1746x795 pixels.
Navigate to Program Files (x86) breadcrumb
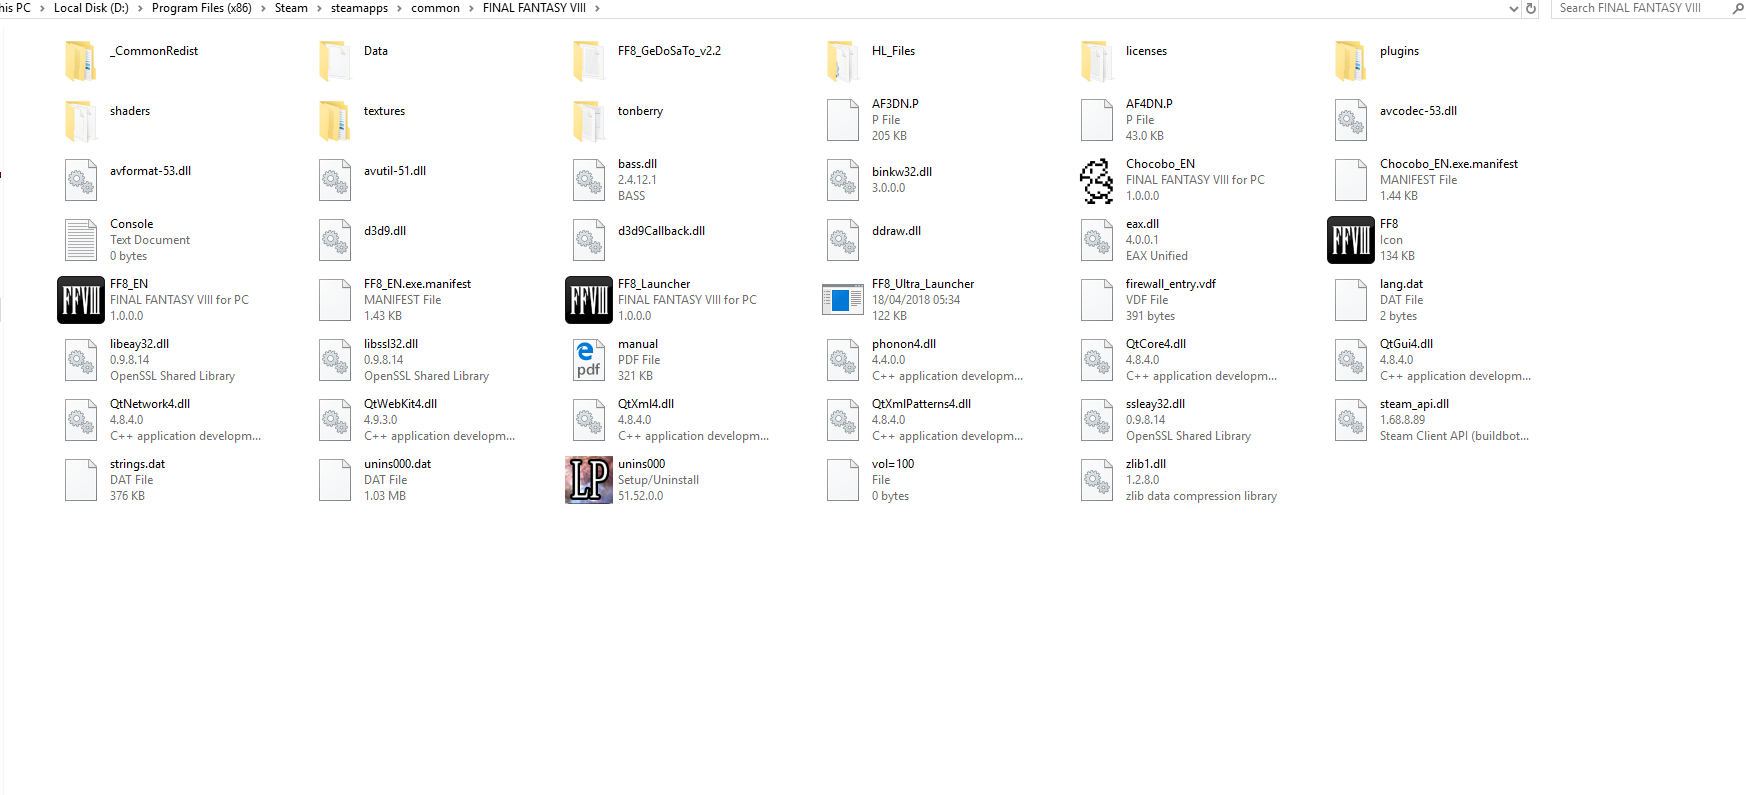click(x=202, y=8)
